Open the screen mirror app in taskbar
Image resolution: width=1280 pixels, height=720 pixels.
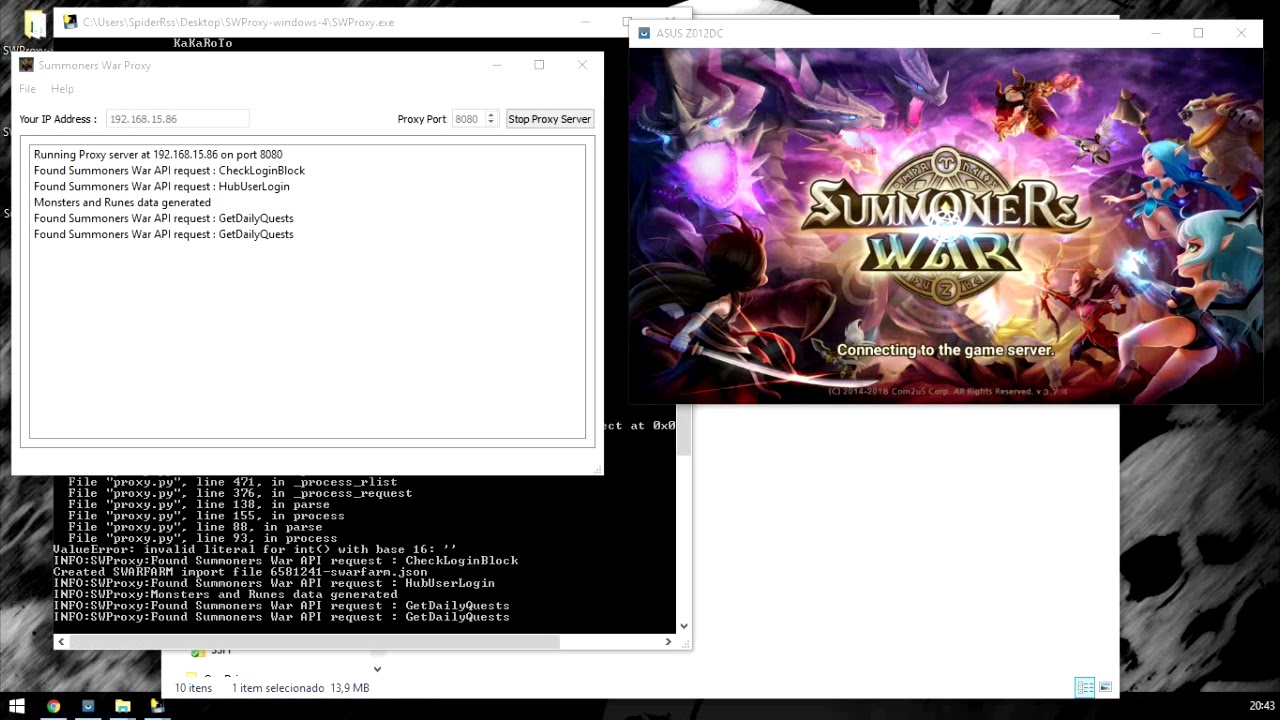pyautogui.click(x=88, y=706)
